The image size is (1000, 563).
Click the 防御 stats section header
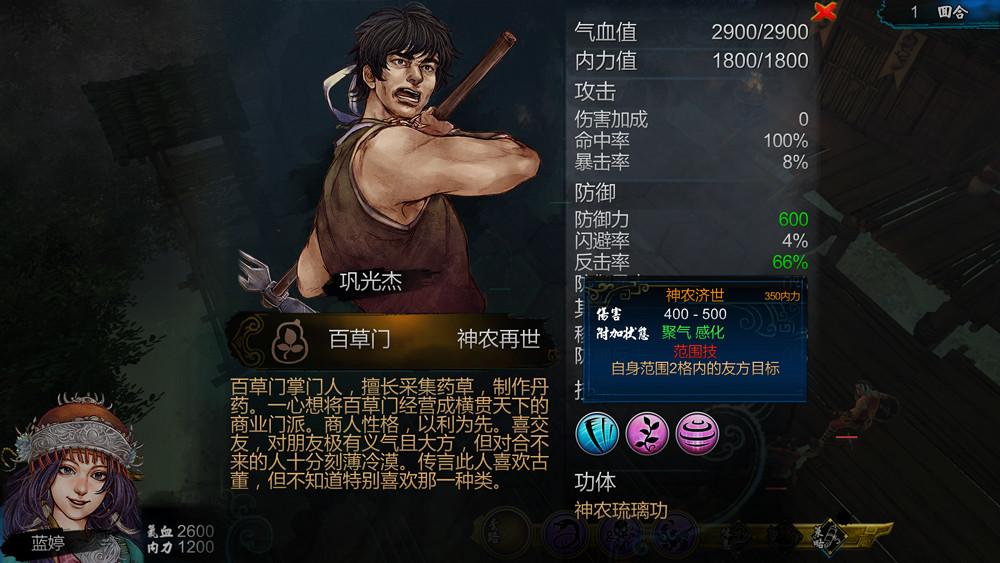tap(595, 192)
